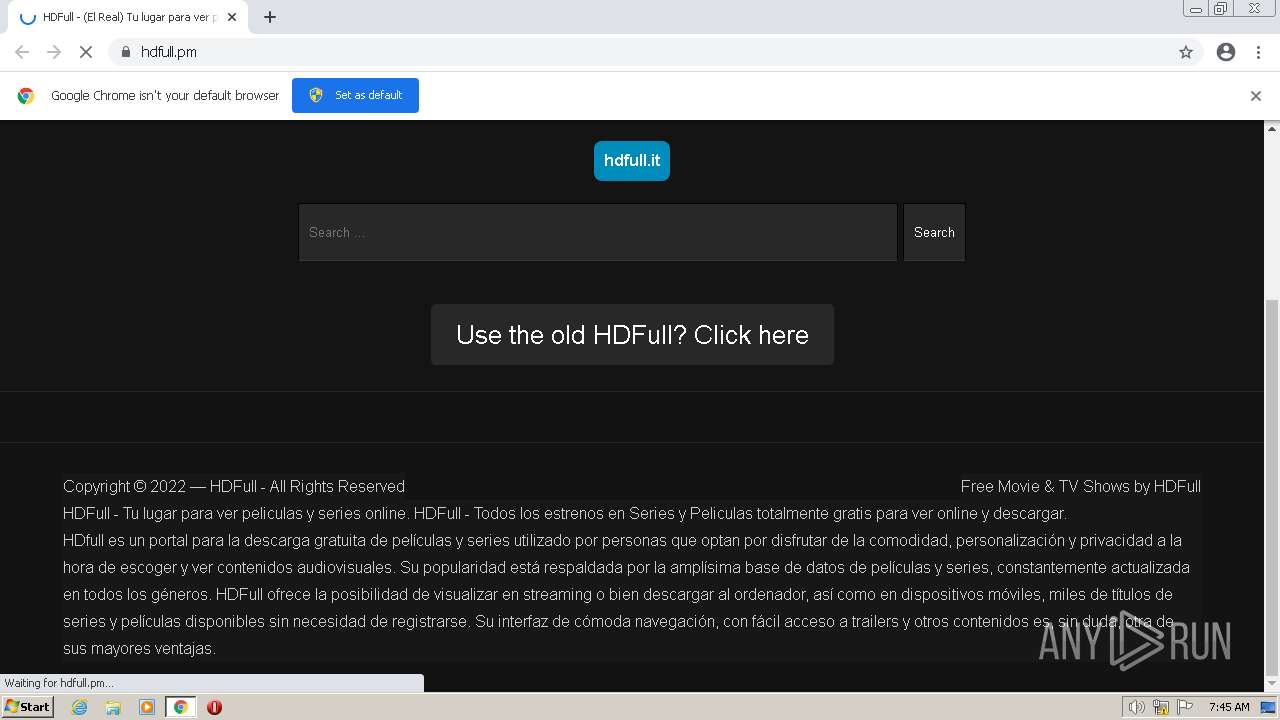Open media player taskbar icon

coord(147,707)
